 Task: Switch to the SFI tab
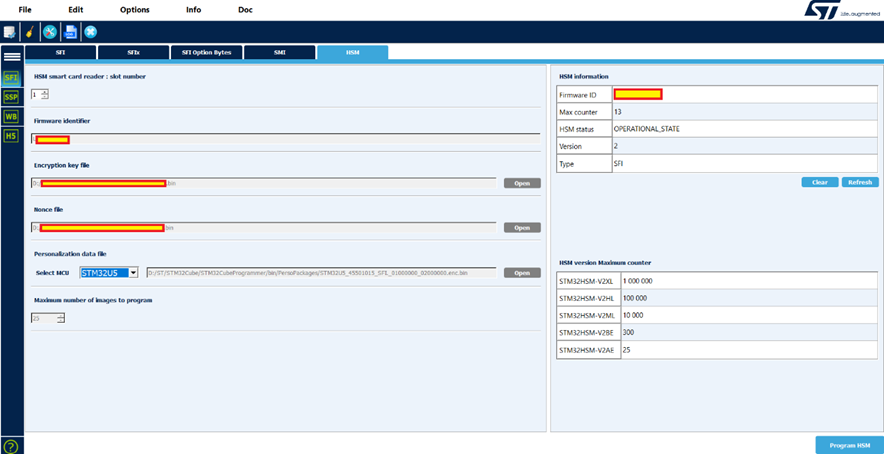click(x=60, y=52)
